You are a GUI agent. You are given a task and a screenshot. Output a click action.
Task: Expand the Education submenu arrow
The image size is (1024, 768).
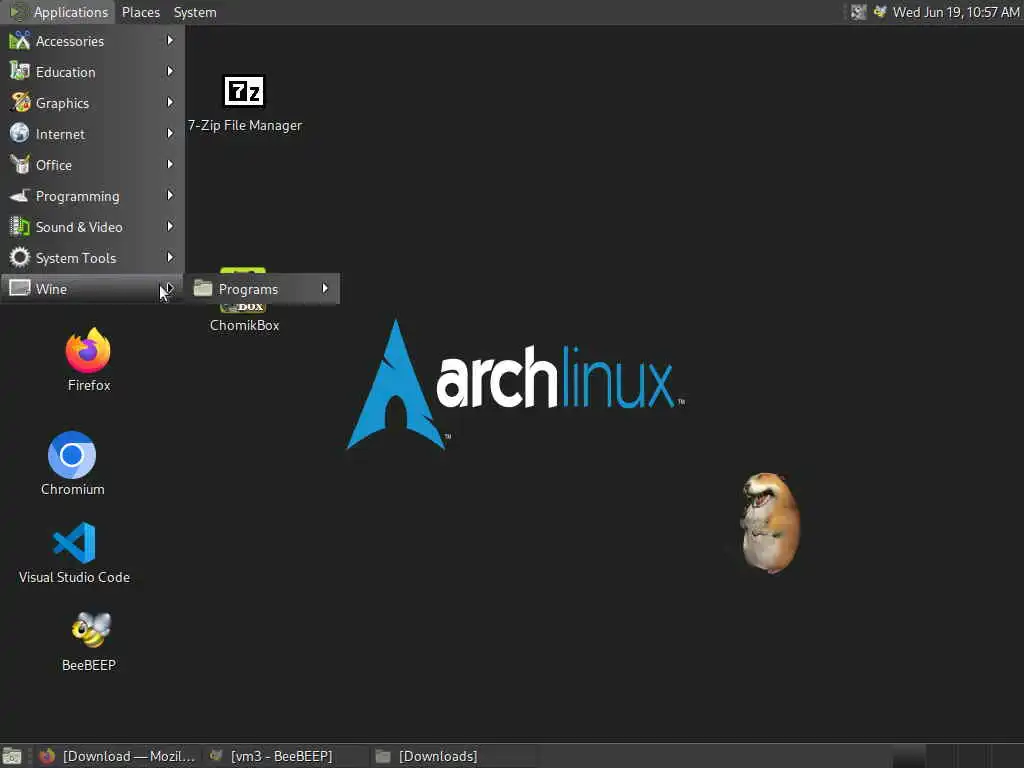click(x=170, y=71)
